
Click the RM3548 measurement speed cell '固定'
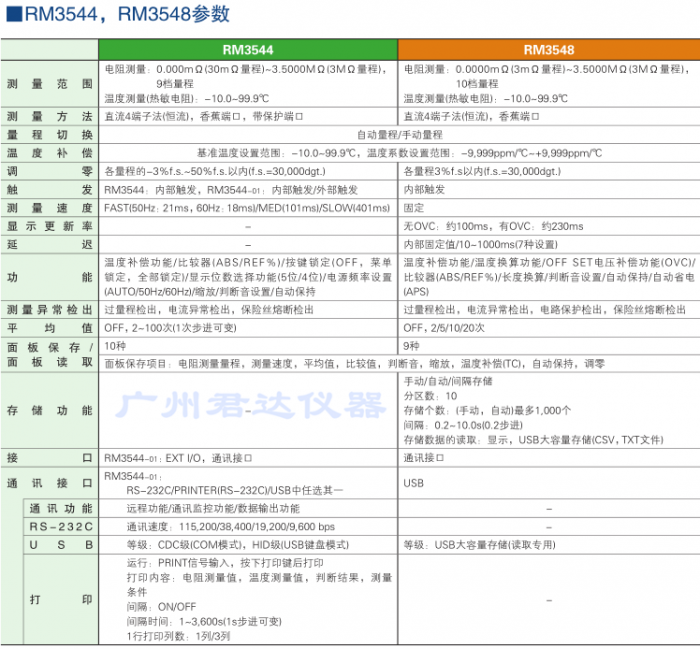pyautogui.click(x=413, y=208)
